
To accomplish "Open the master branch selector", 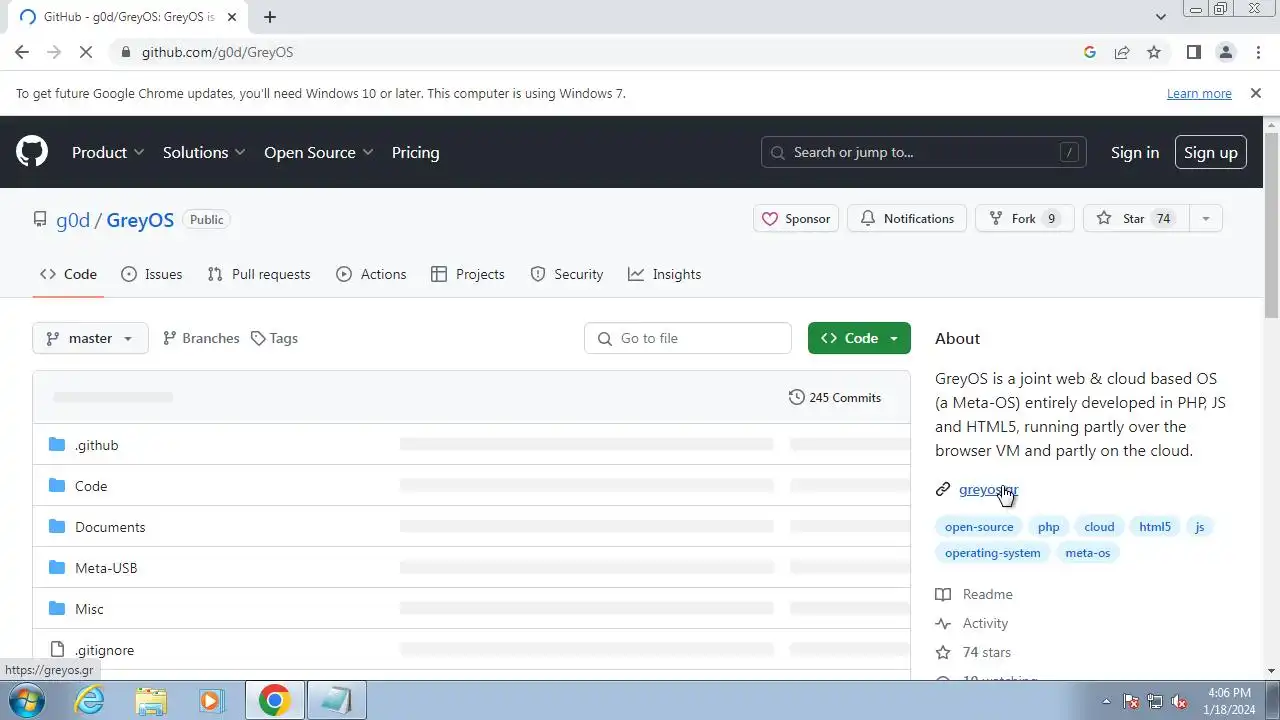I will point(90,338).
